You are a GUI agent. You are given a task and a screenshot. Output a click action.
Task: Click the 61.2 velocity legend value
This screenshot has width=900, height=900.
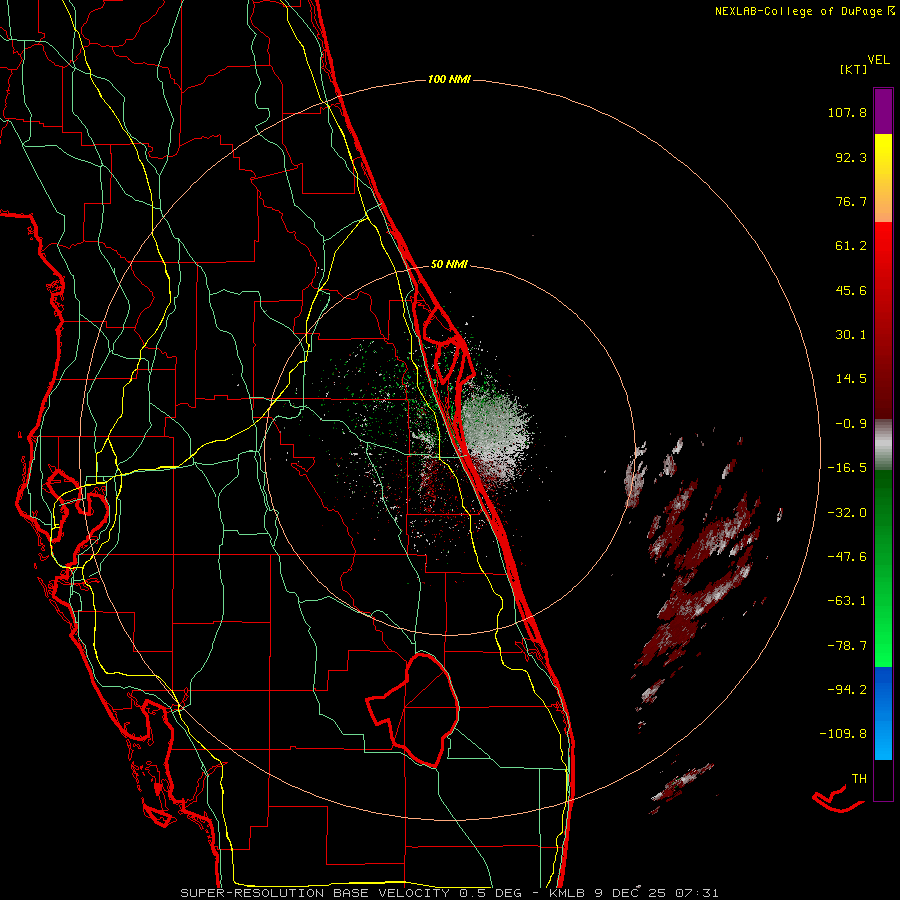coord(851,246)
